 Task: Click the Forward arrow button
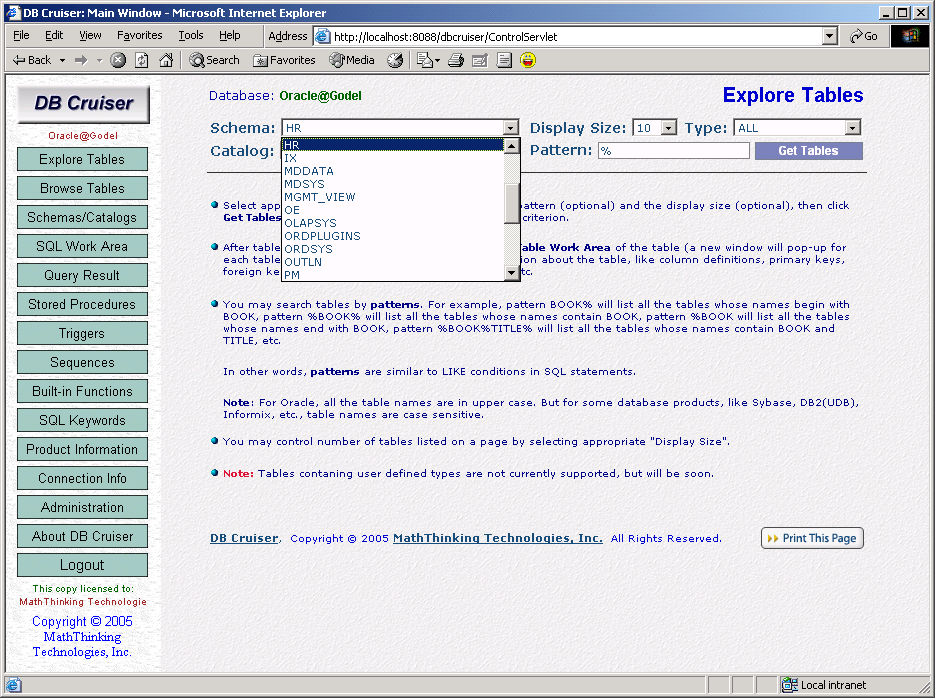coord(81,60)
